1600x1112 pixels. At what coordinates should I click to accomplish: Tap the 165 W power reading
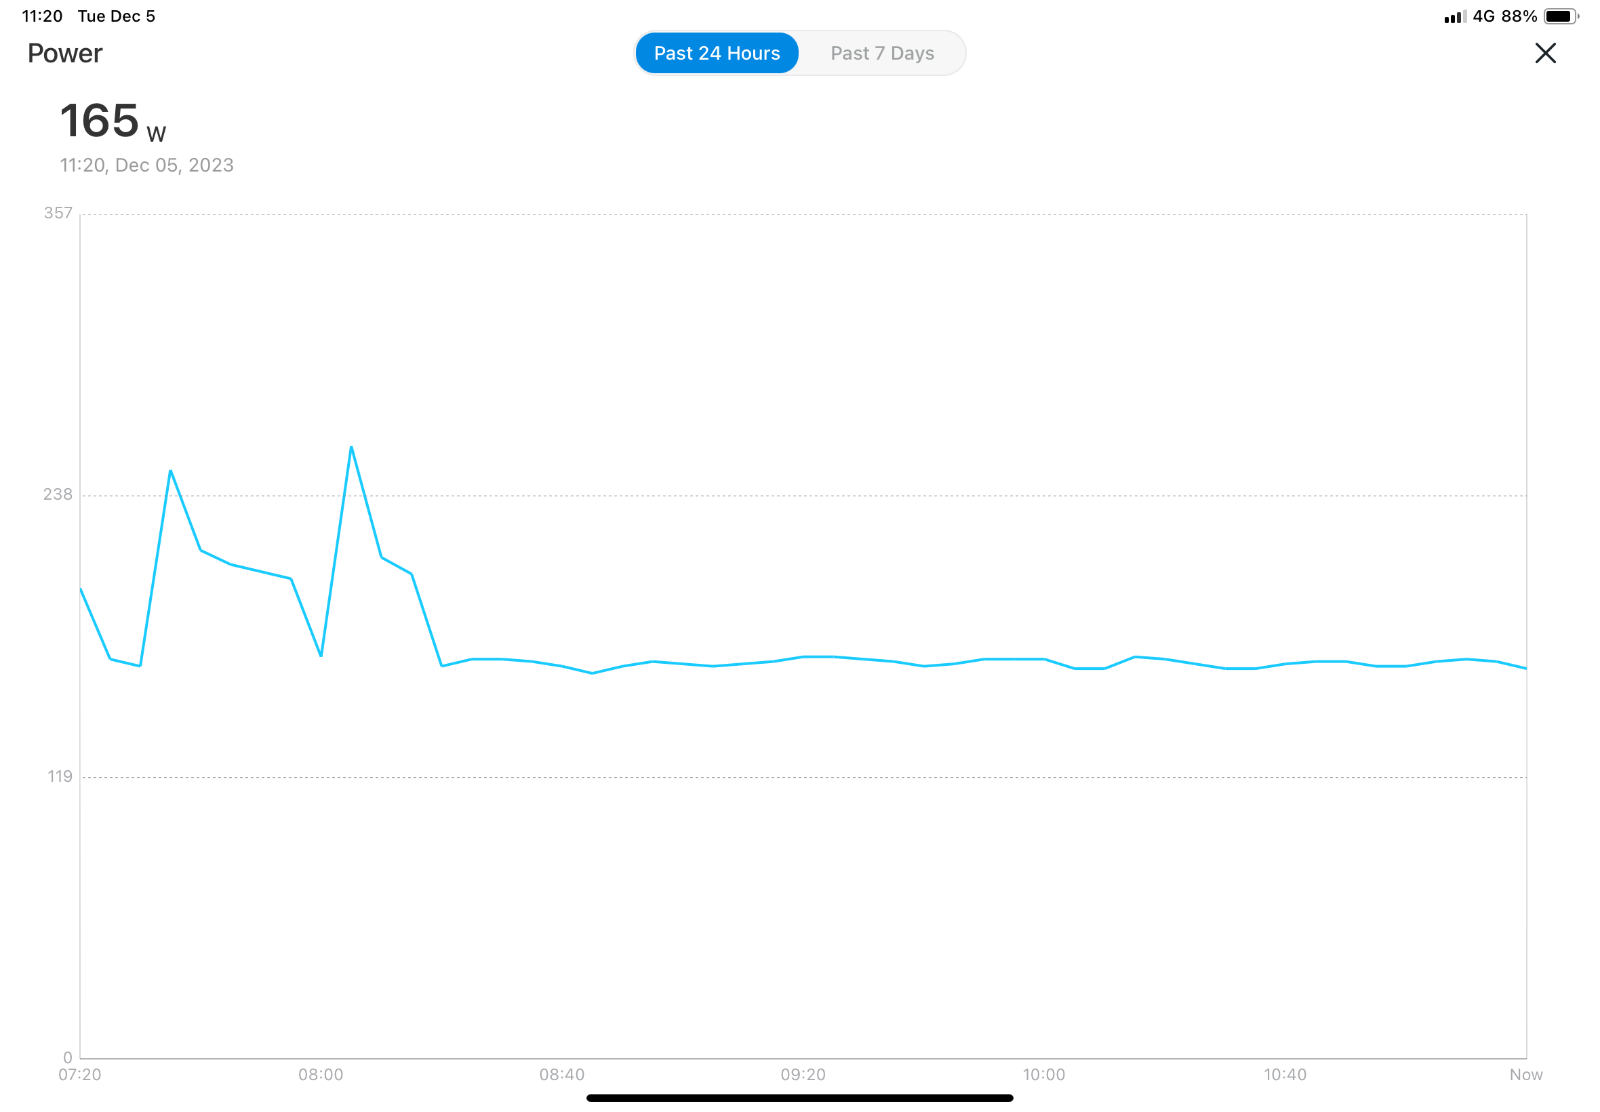tap(113, 122)
